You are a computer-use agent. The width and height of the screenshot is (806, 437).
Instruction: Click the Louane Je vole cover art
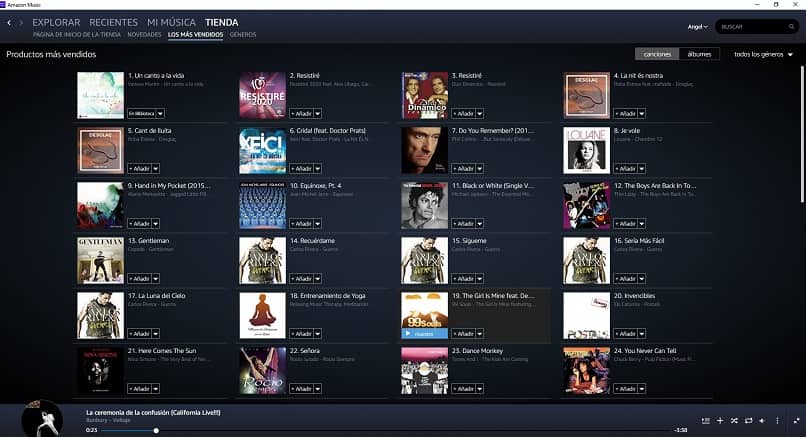[587, 150]
